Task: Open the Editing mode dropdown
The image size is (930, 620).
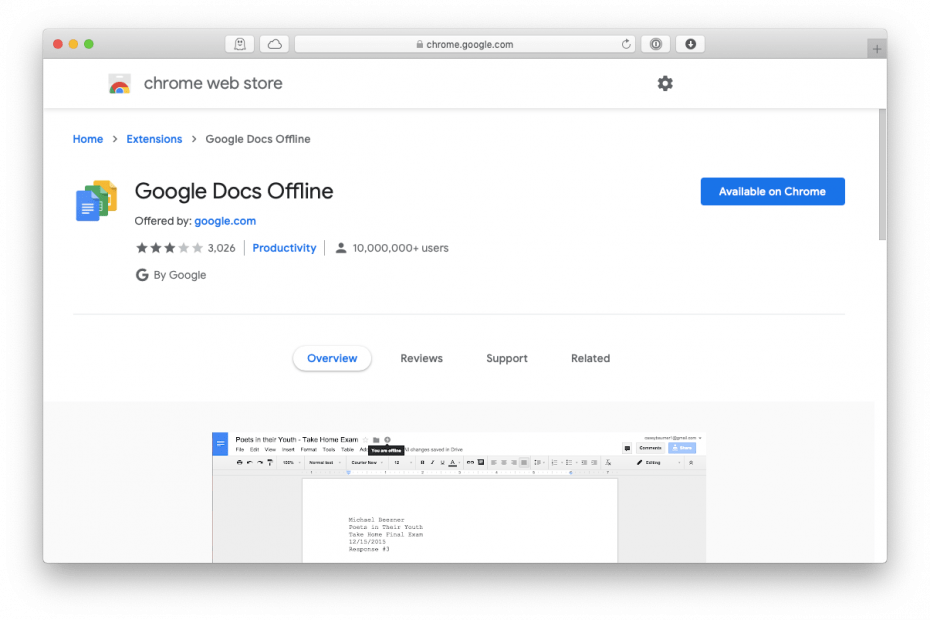Action: point(653,462)
